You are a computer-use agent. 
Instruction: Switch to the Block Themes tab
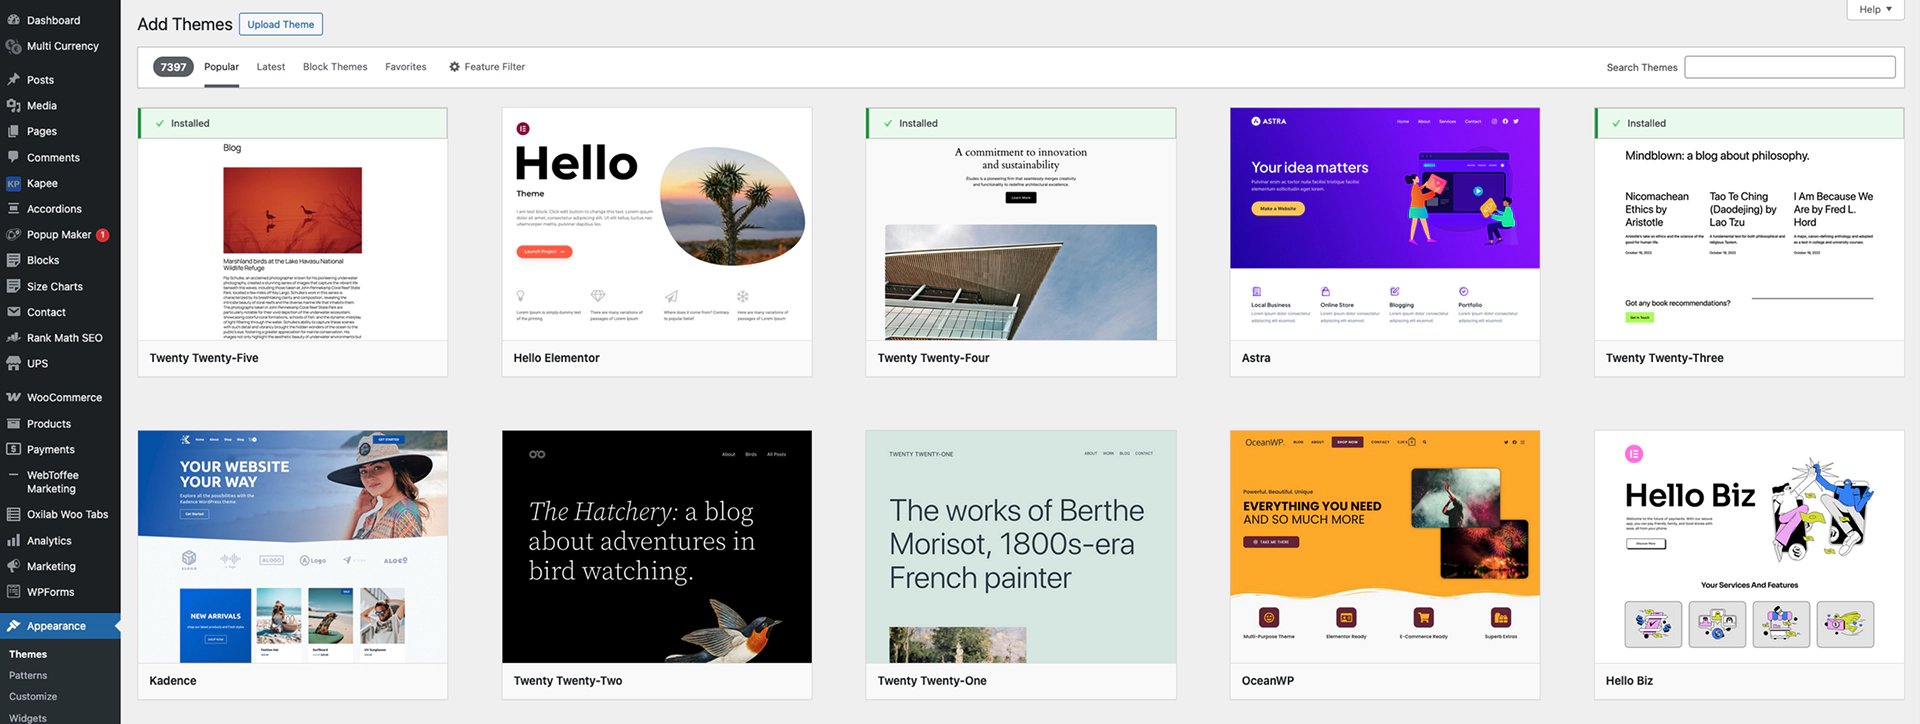click(x=335, y=67)
